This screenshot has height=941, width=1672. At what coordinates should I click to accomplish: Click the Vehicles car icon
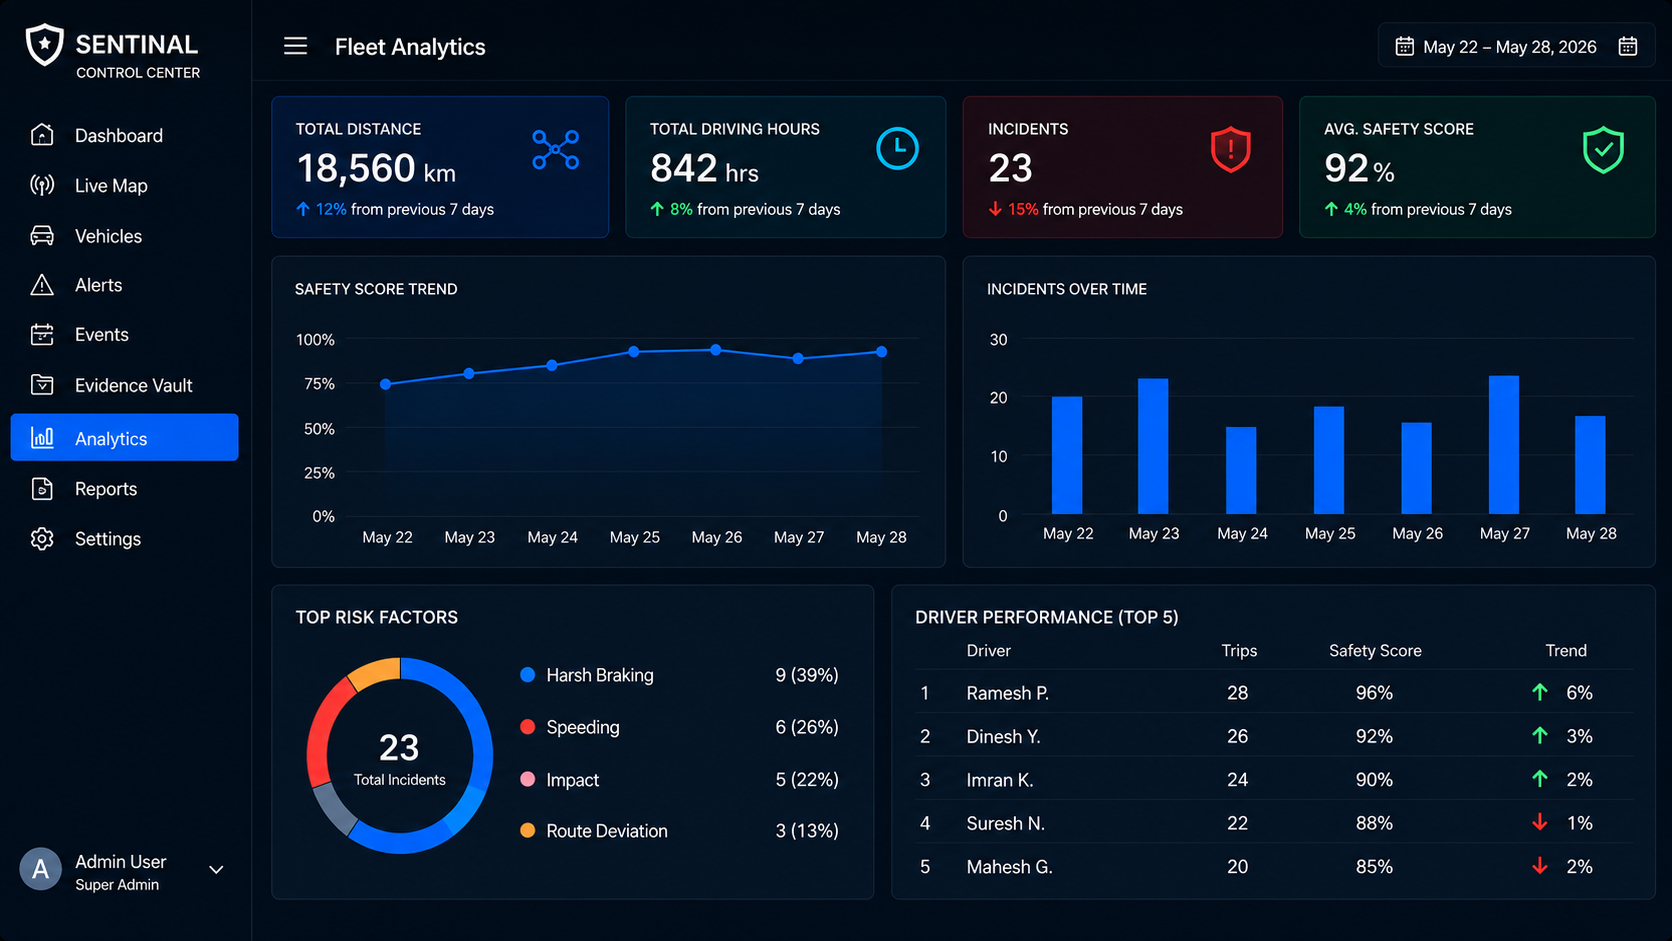(x=42, y=236)
